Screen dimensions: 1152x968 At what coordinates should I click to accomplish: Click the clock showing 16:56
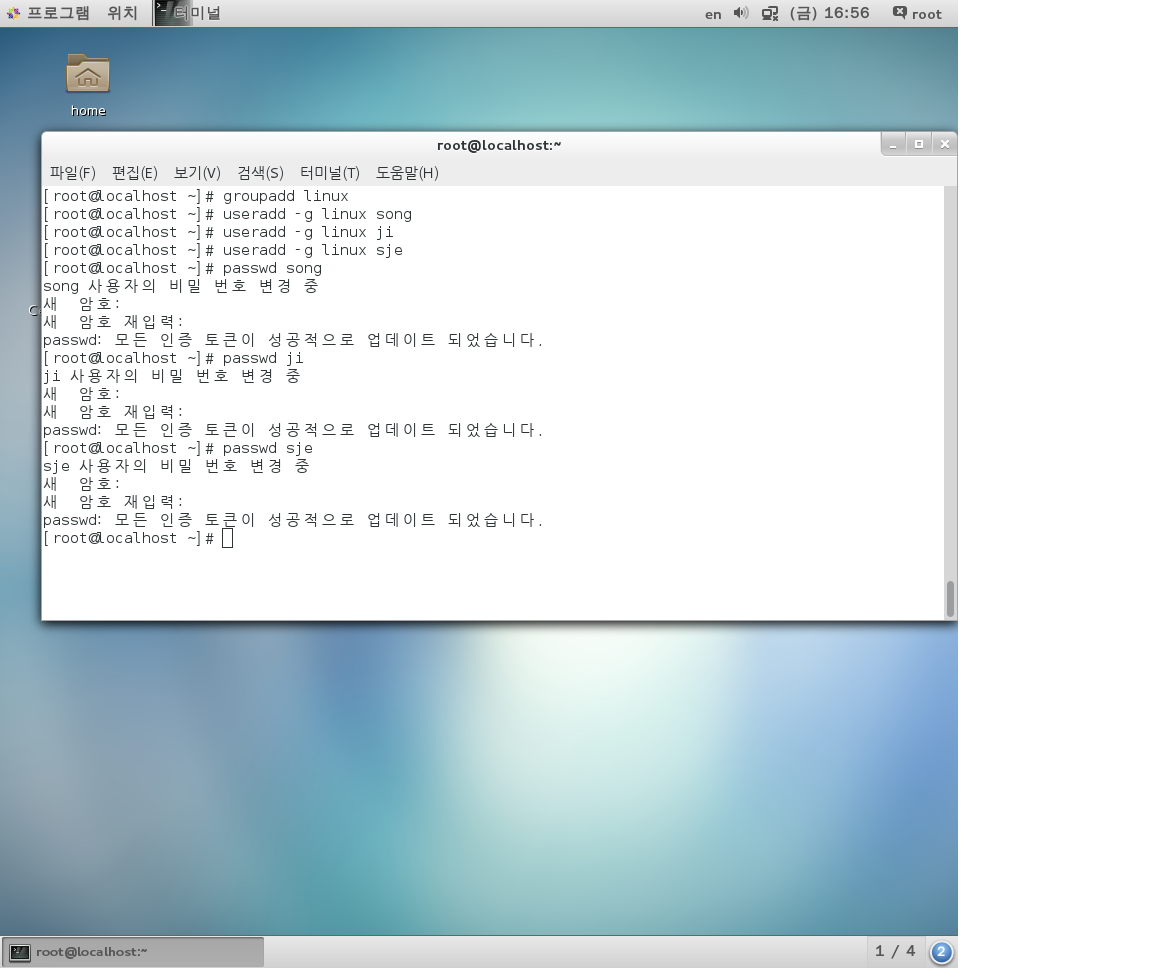click(x=829, y=13)
